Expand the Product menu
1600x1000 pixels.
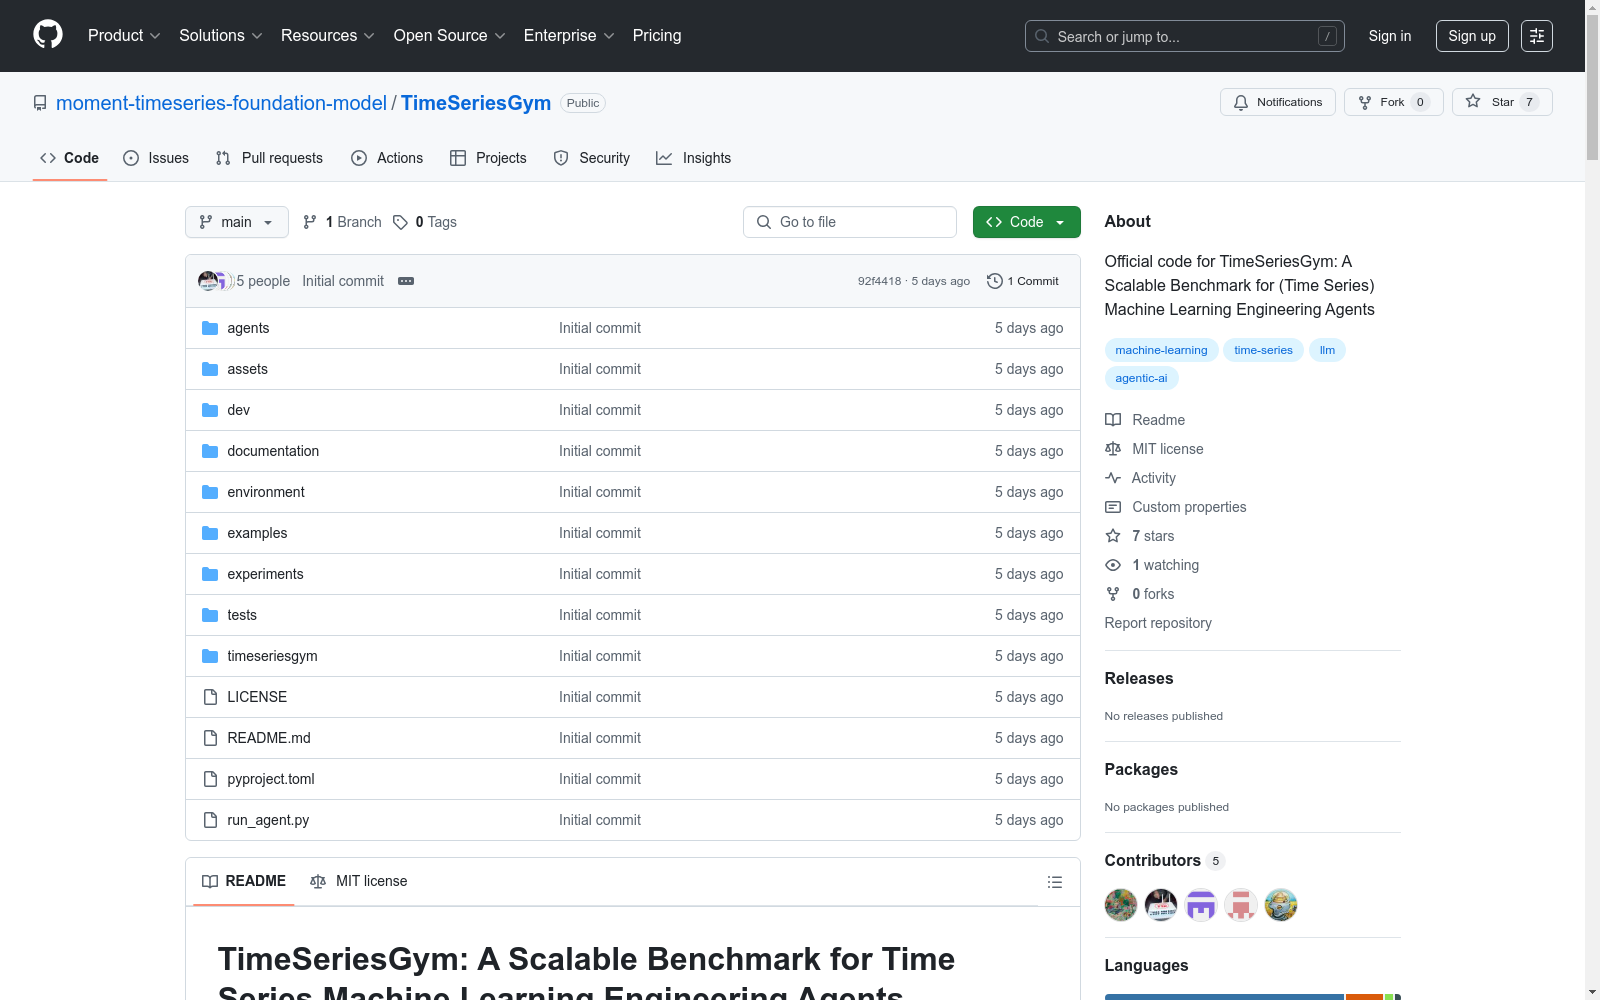[124, 36]
